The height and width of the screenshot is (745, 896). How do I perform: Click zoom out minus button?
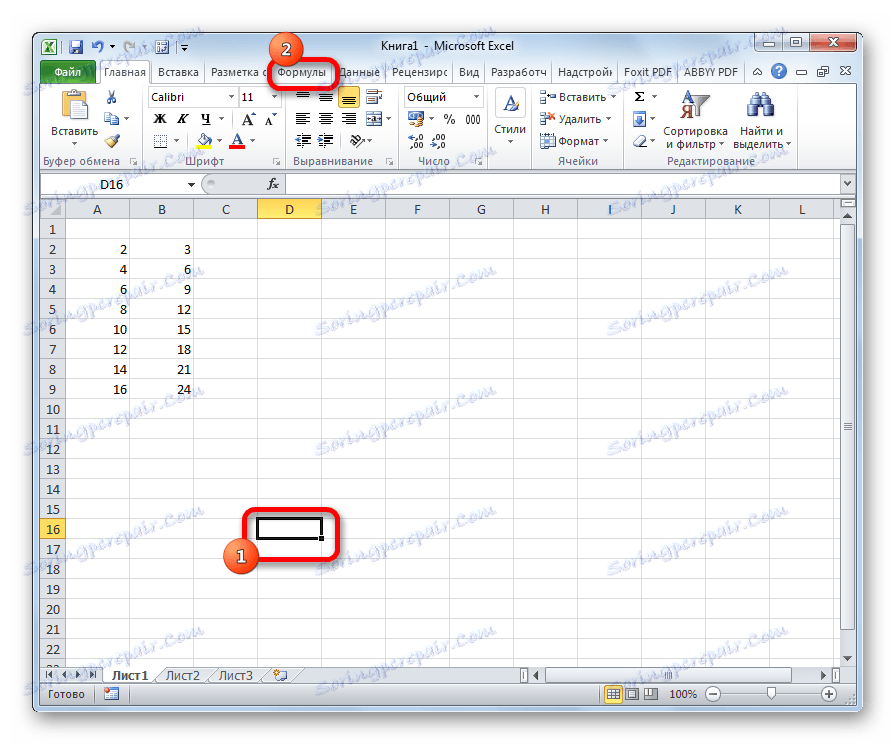[x=712, y=694]
